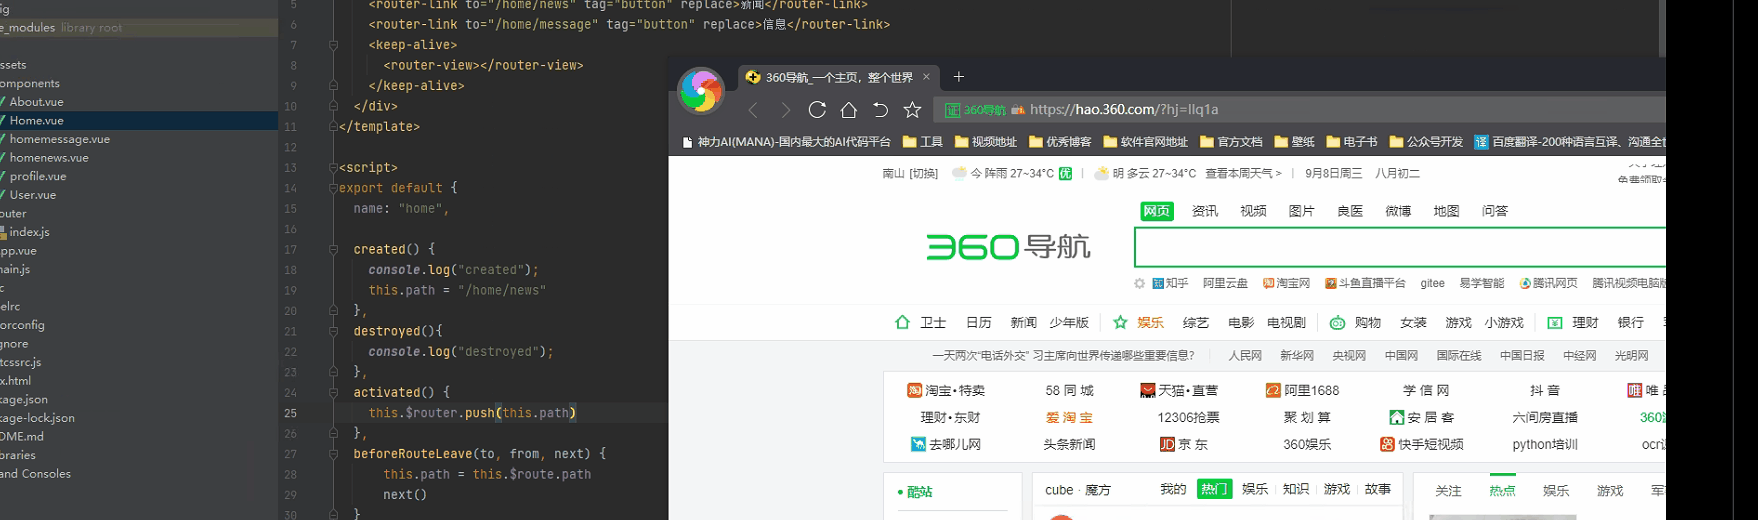Click the undo/restore closed tab icon
The height and width of the screenshot is (520, 1758).
tap(880, 110)
